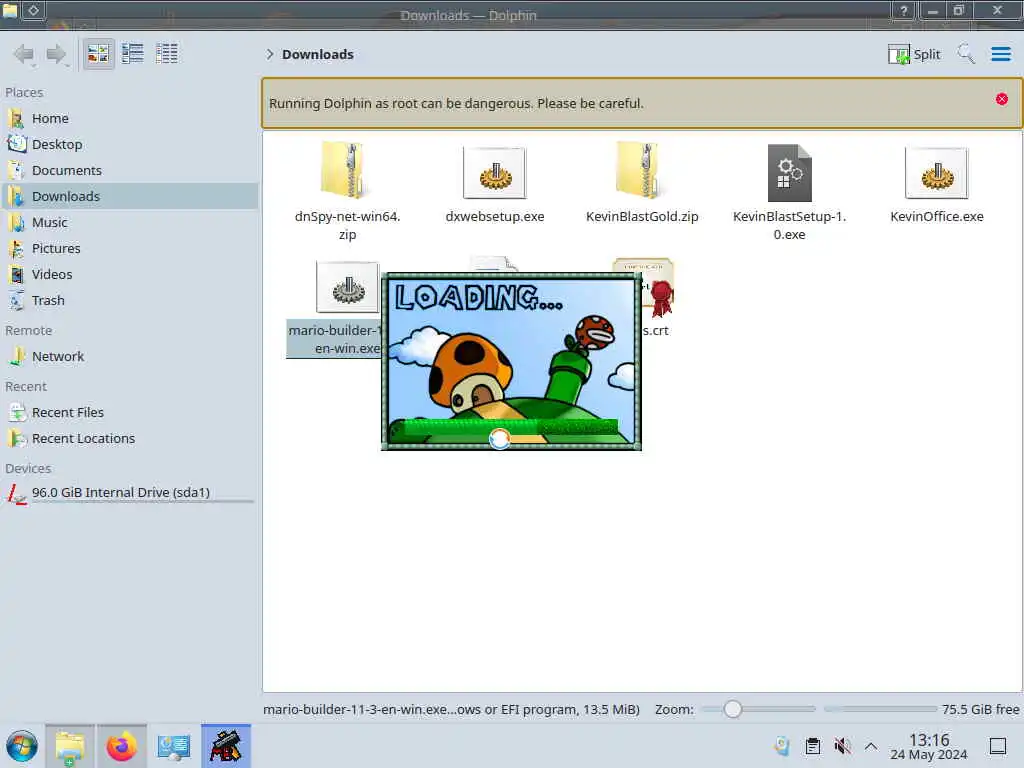This screenshot has width=1024, height=768.
Task: Open Documents in Places
Action: coord(129,170)
